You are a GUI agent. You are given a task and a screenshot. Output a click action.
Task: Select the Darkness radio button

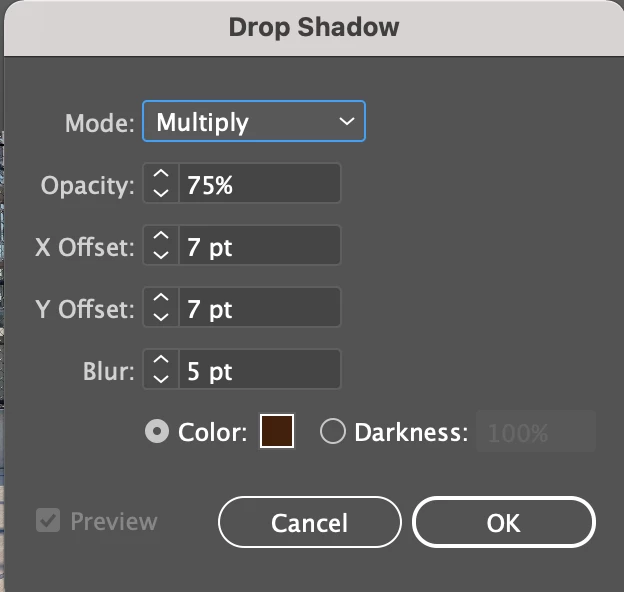(x=333, y=431)
